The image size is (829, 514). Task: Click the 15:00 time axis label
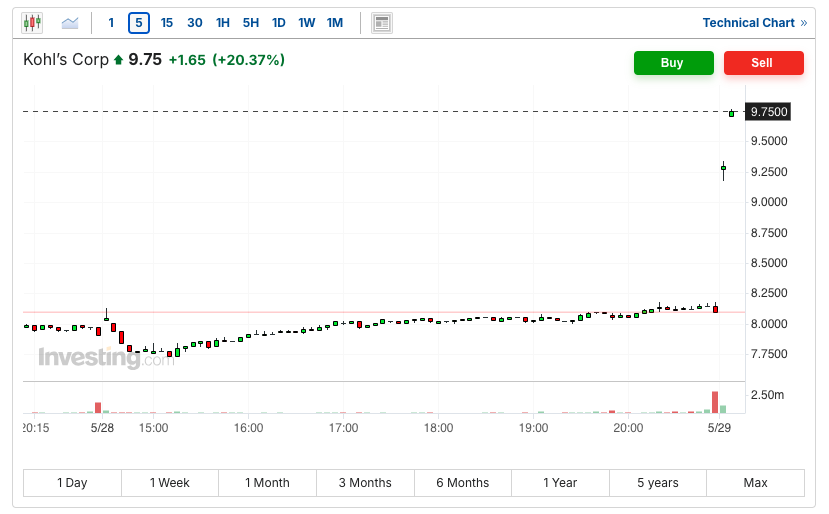pos(154,428)
